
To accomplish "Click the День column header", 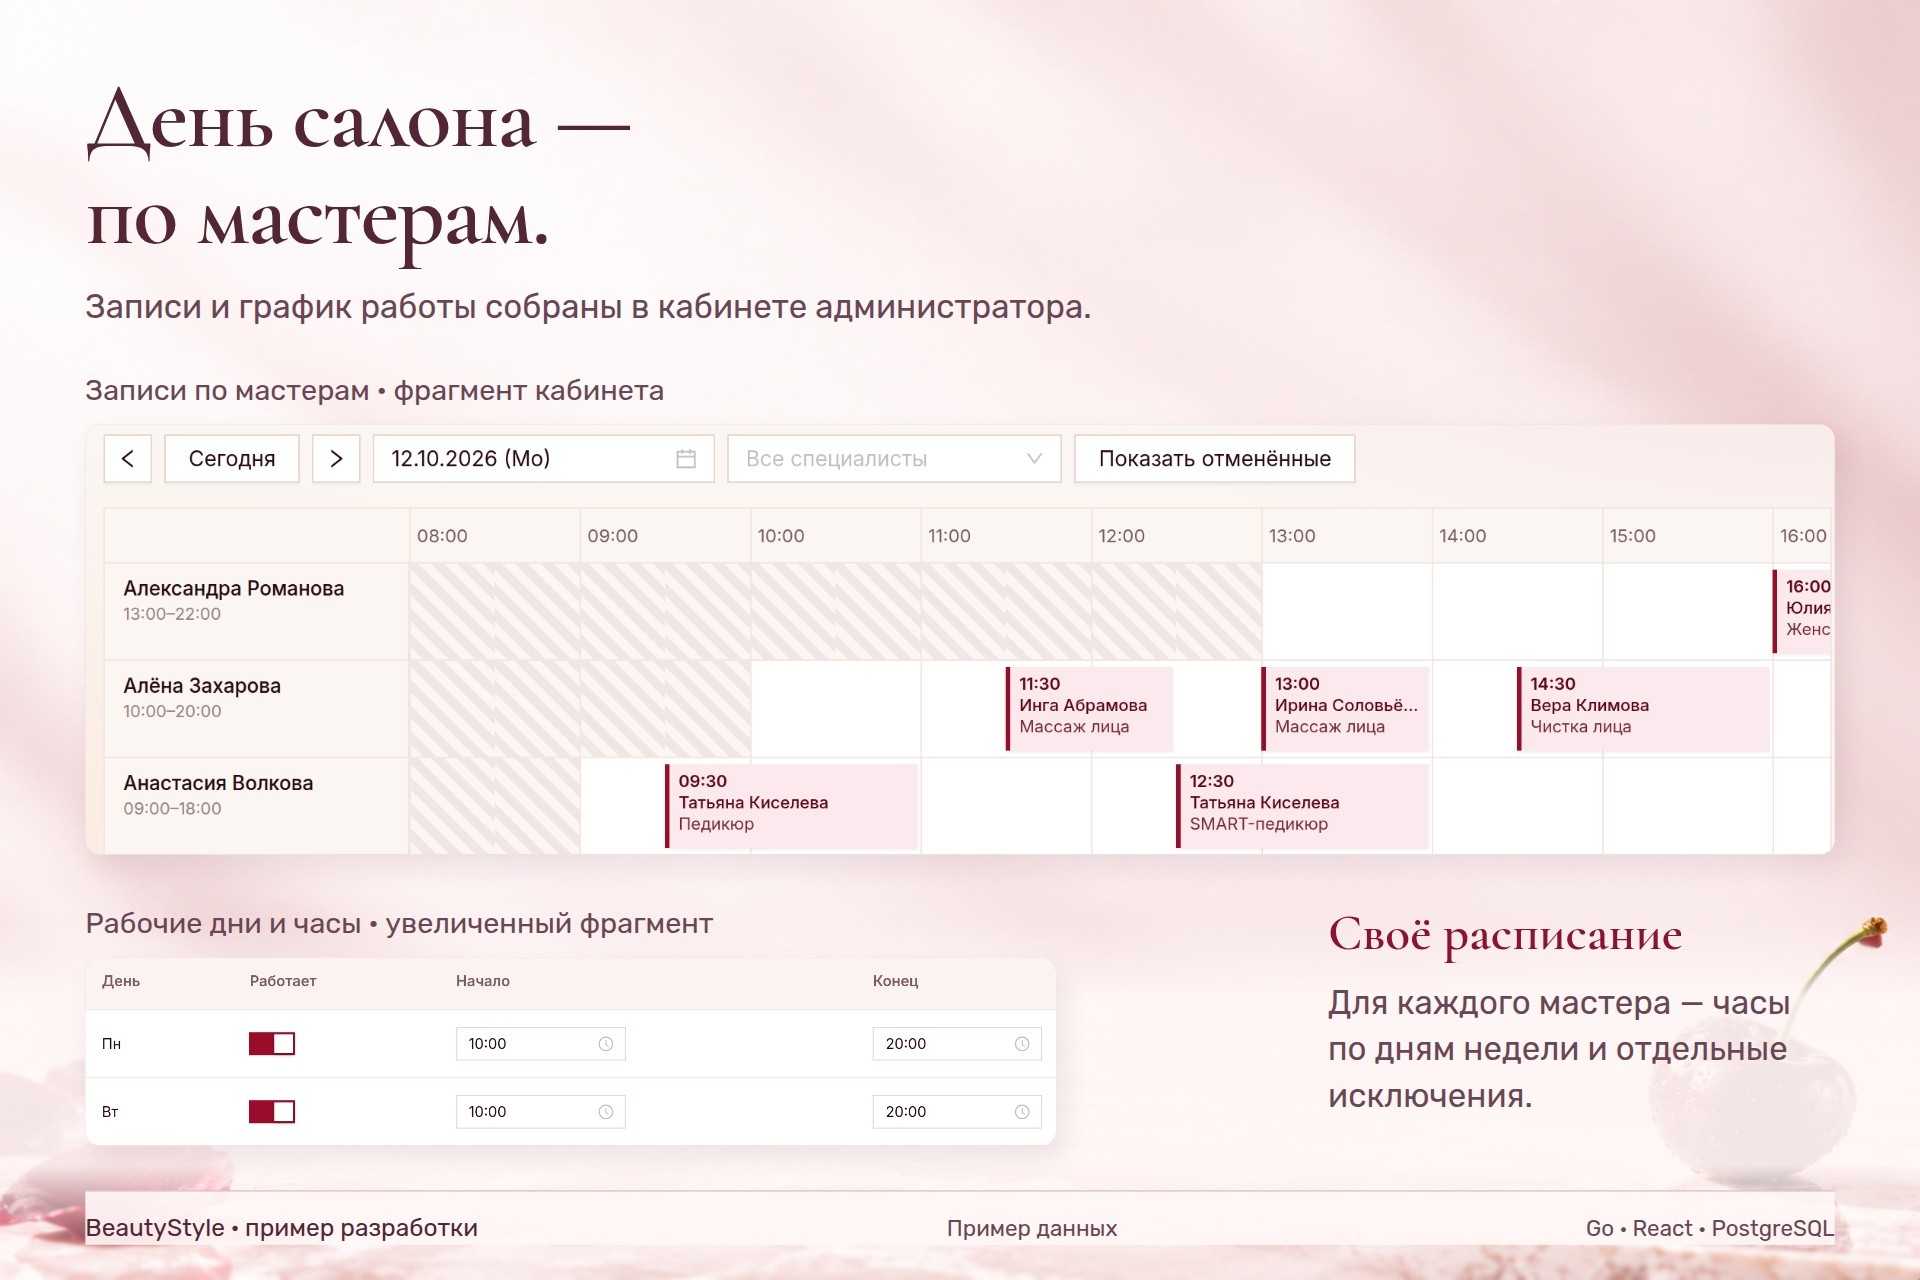I will 121,981.
